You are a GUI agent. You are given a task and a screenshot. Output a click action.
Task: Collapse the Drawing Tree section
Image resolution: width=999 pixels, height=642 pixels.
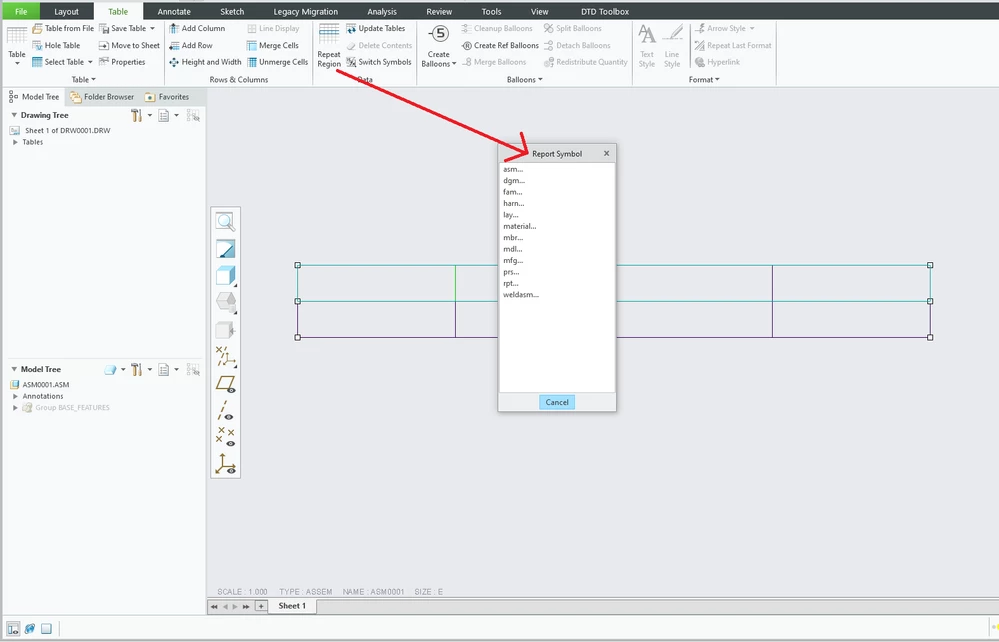pyautogui.click(x=14, y=115)
